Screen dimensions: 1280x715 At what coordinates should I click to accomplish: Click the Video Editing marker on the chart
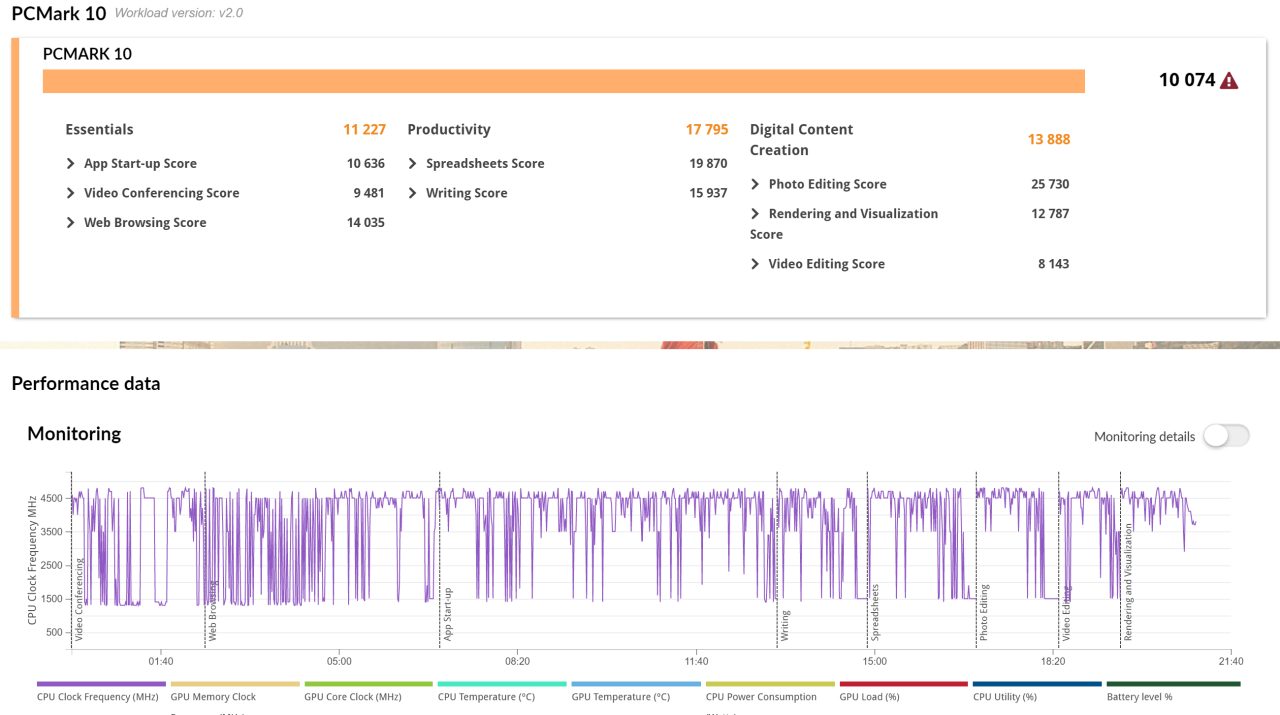point(1067,612)
